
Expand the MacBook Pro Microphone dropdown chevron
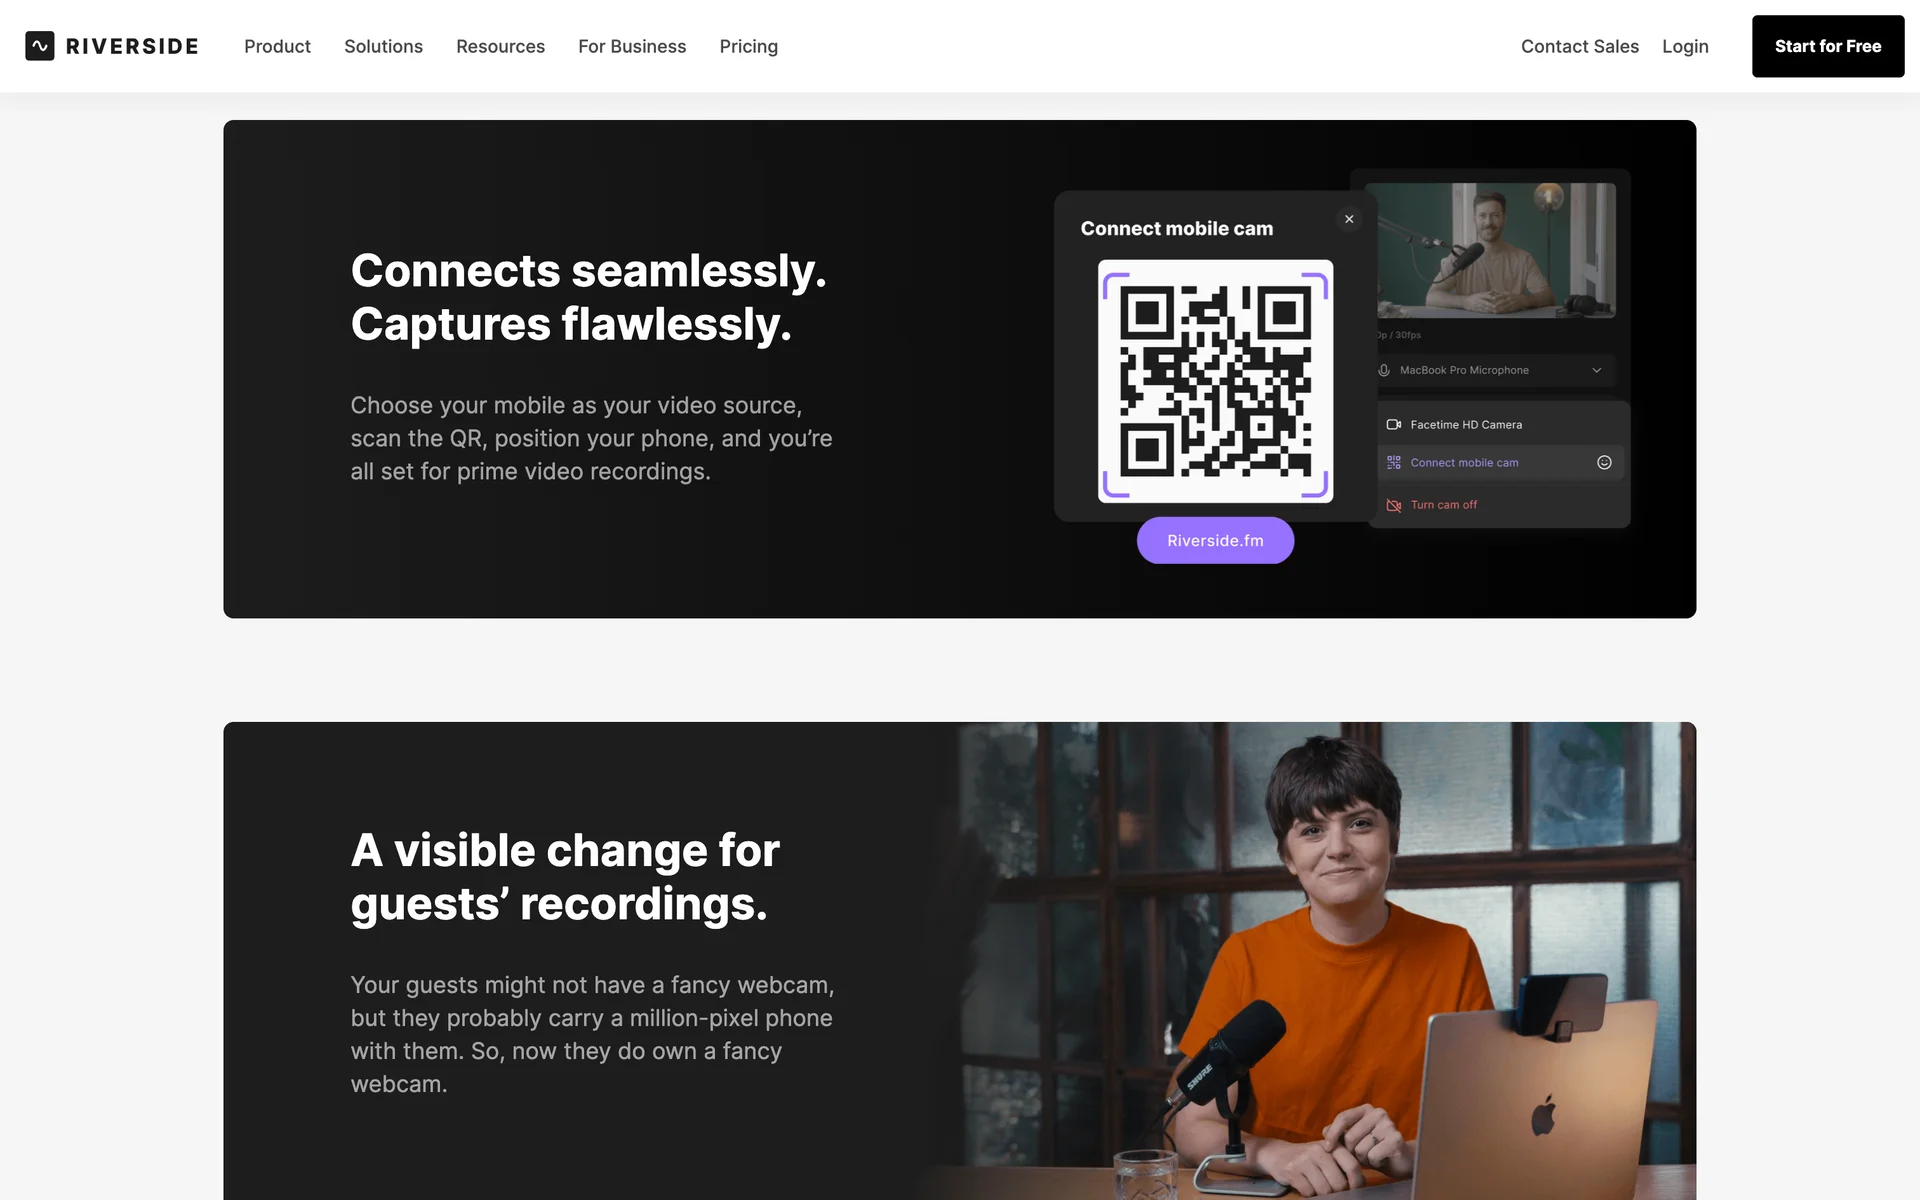coord(1597,370)
